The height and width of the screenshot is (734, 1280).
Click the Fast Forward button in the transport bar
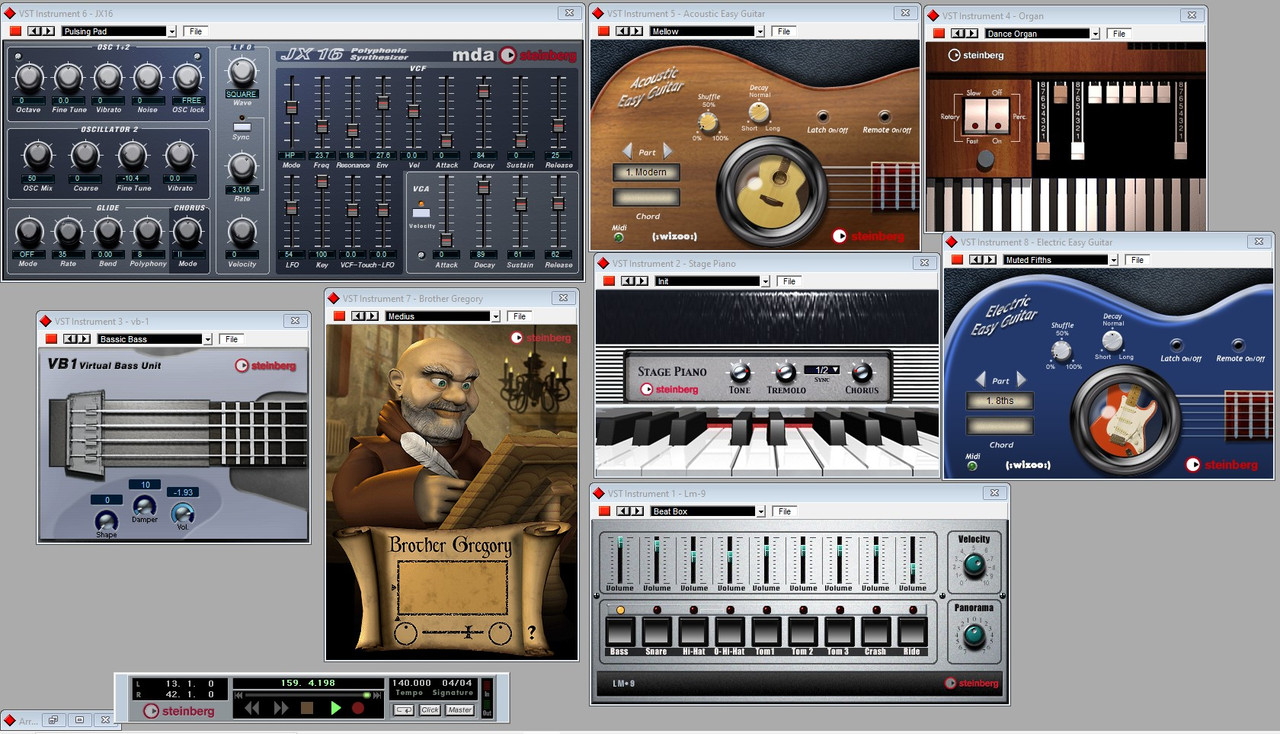click(282, 708)
